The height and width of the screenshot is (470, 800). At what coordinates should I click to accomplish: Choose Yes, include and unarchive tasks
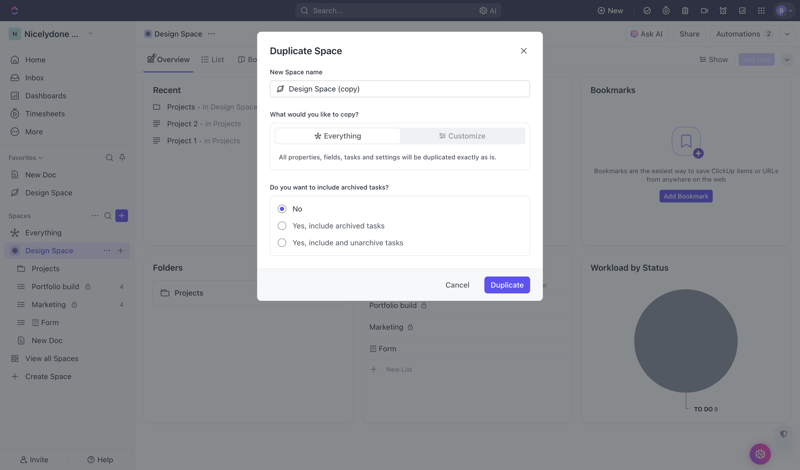pyautogui.click(x=282, y=242)
